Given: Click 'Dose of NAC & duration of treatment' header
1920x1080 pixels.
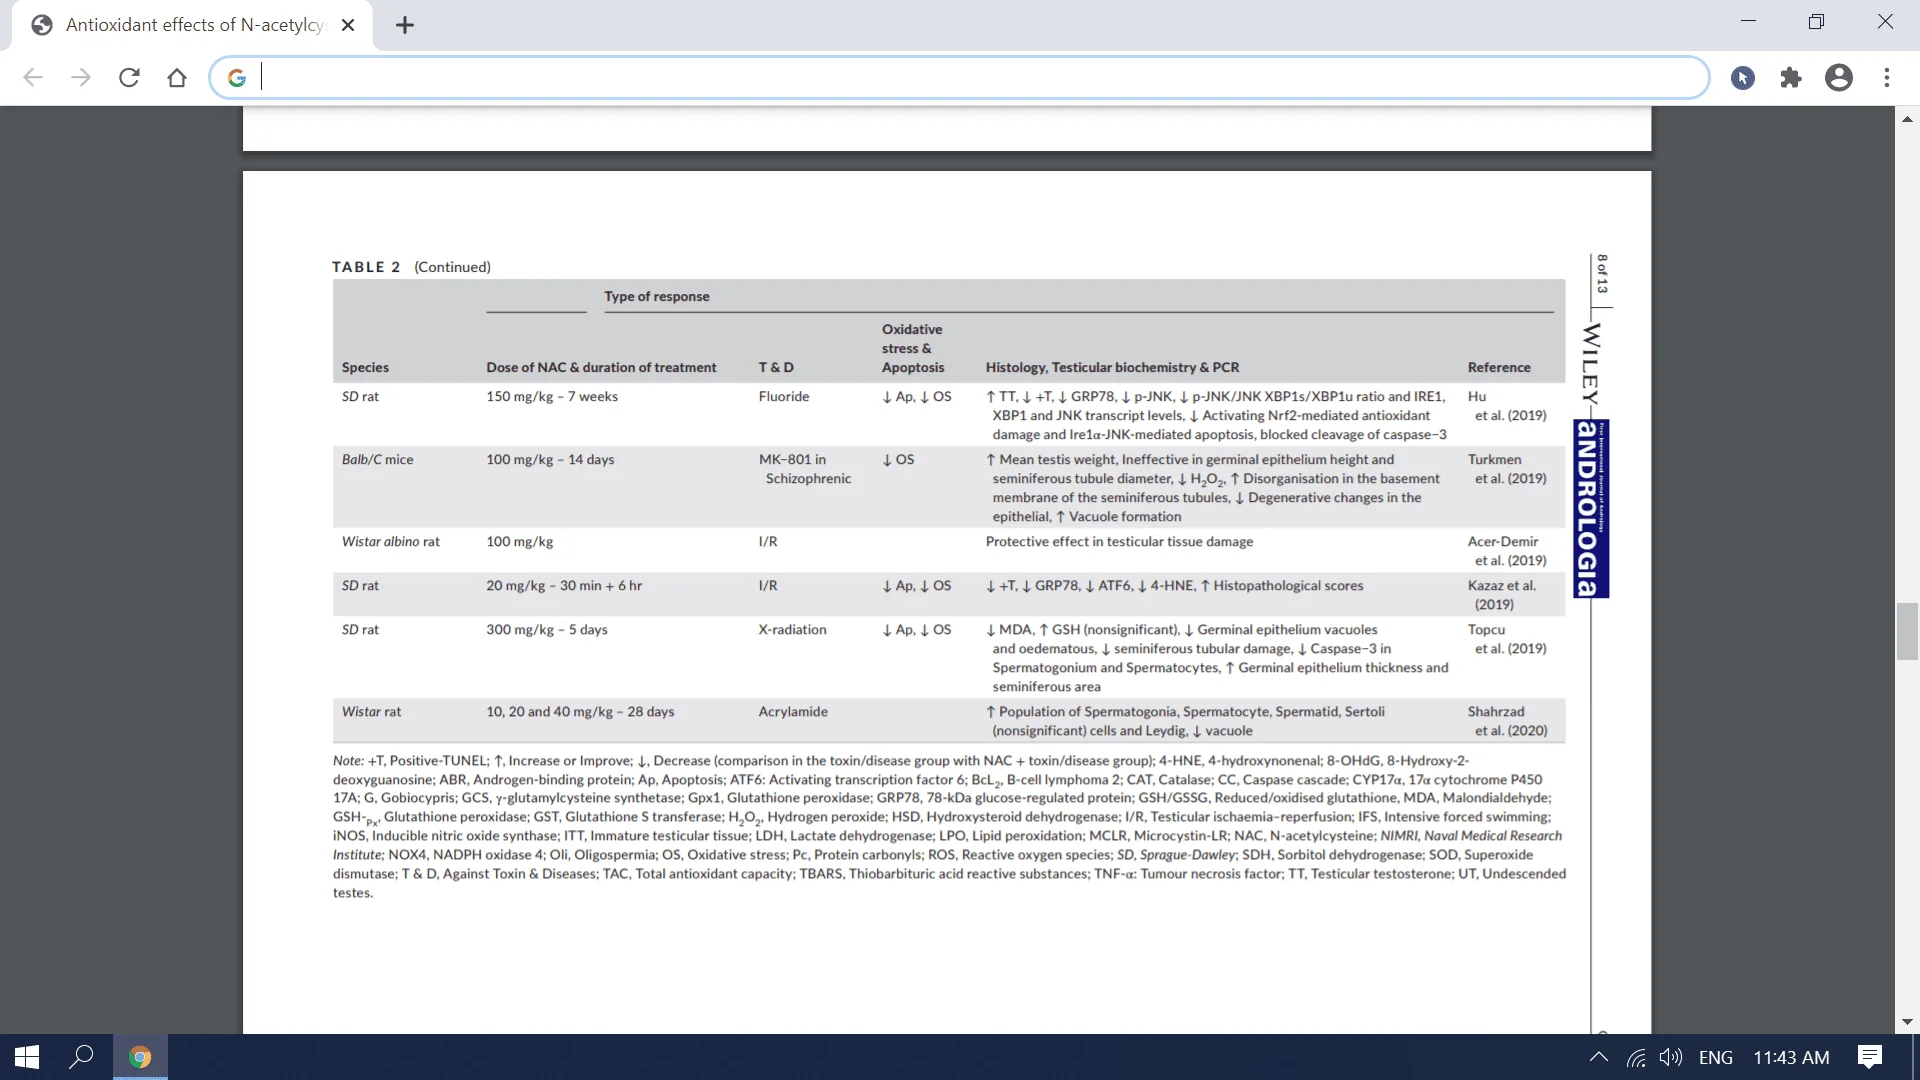Looking at the screenshot, I should click(x=601, y=367).
